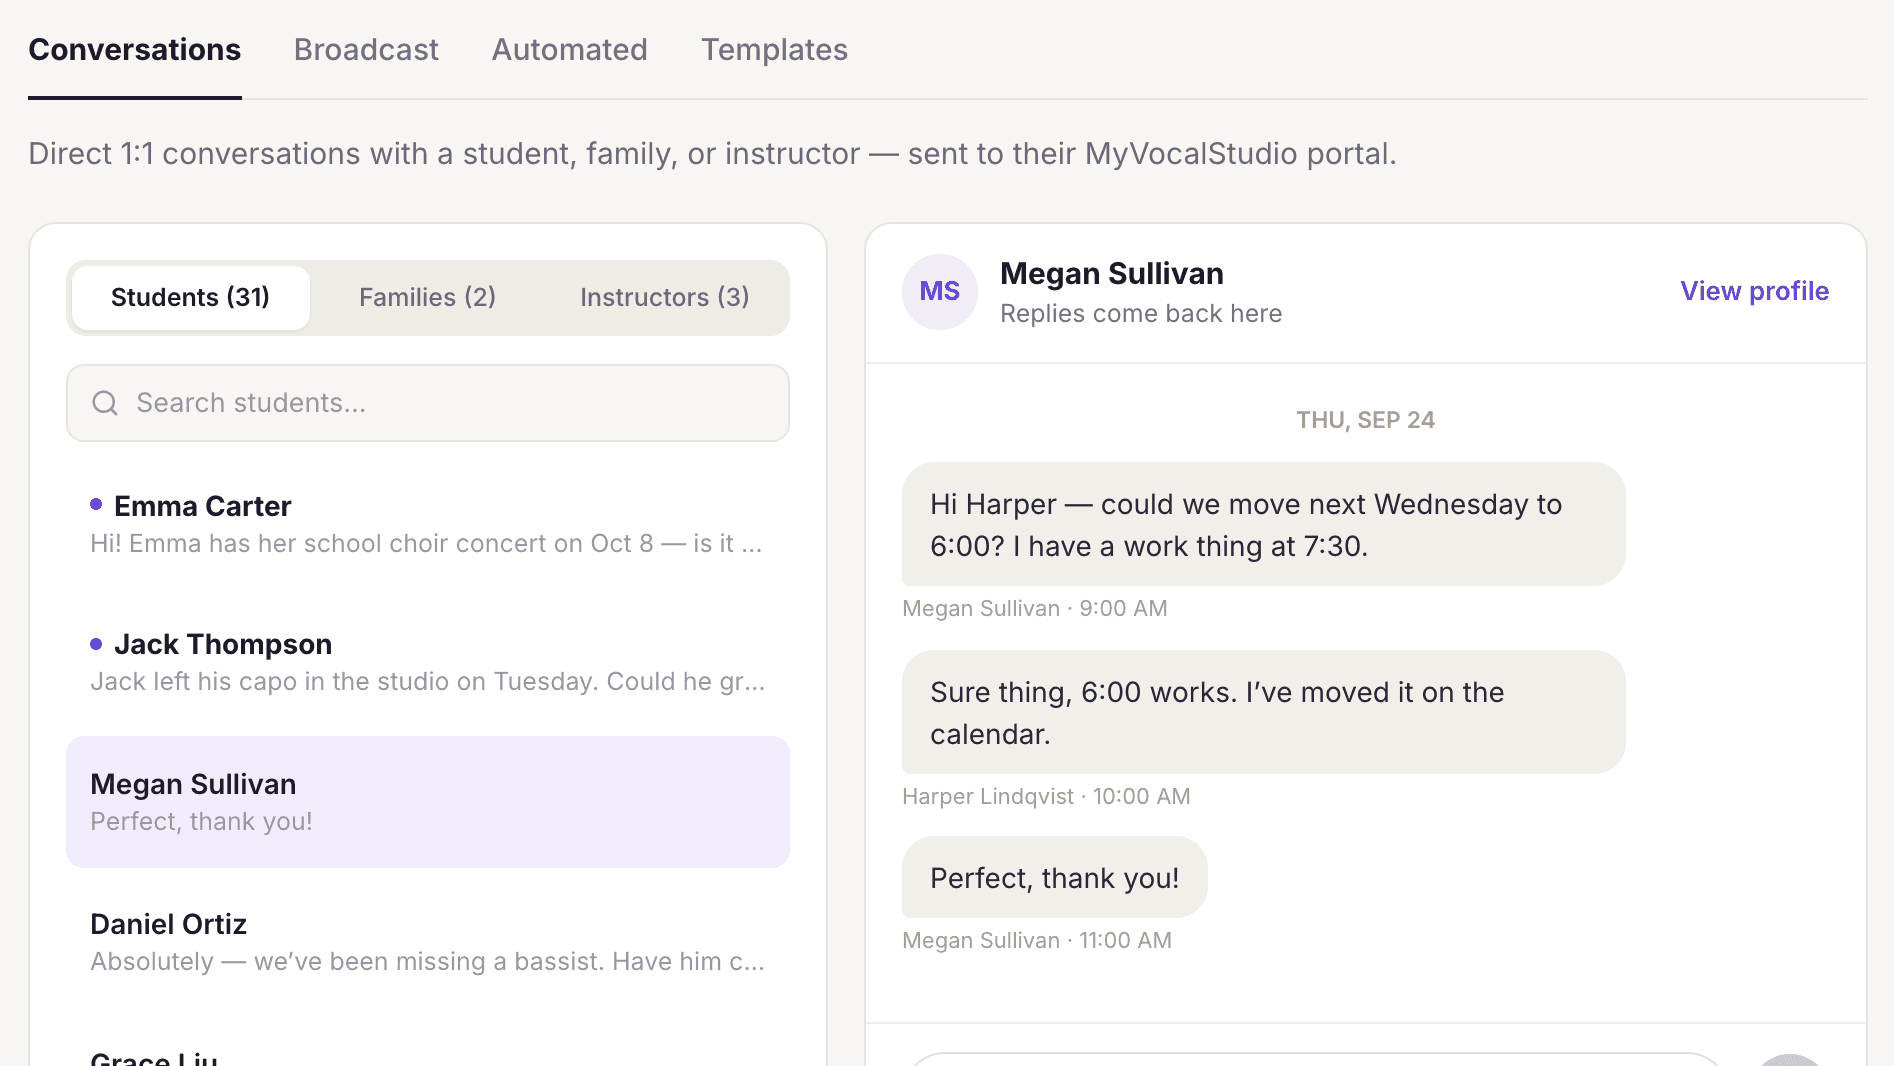Select the Megan Sullivan conversation row
This screenshot has width=1894, height=1066.
click(428, 802)
